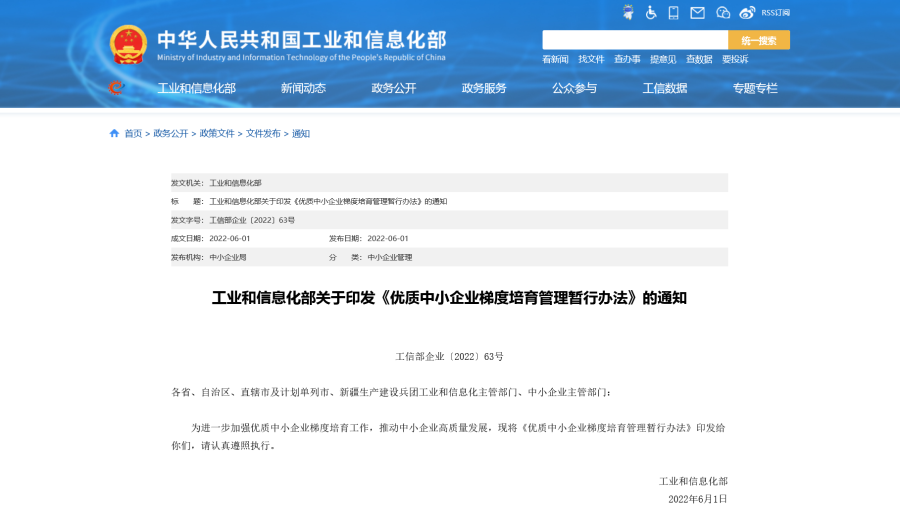
Task: Open the robot assistant icon
Action: [x=628, y=13]
